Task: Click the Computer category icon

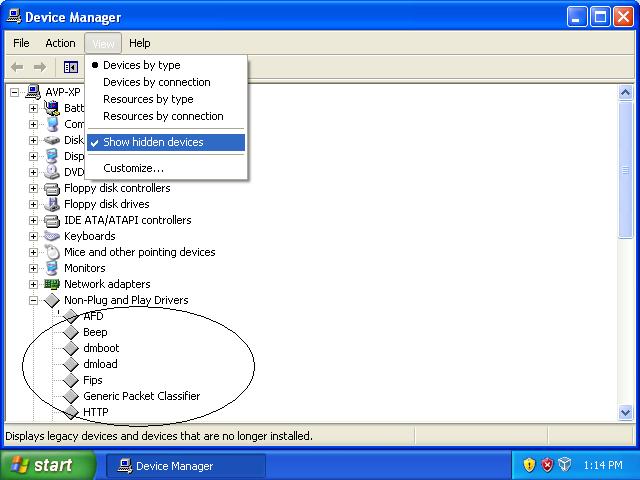Action: point(52,124)
